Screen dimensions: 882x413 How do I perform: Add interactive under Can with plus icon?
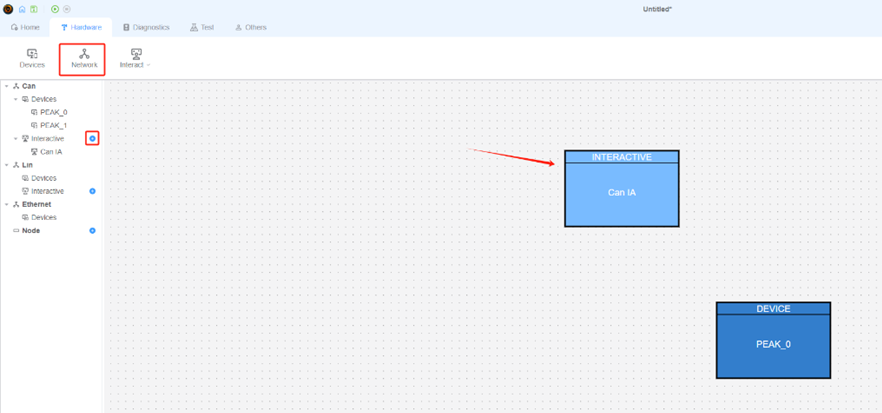[92, 138]
